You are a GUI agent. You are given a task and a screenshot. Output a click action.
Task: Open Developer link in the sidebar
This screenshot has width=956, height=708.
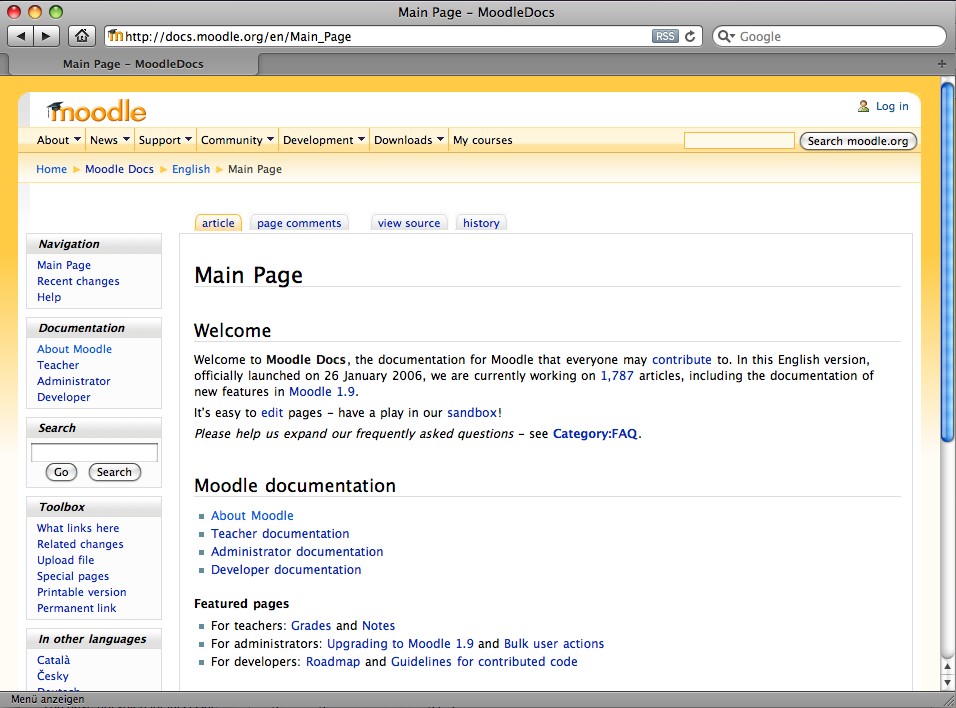[x=63, y=396]
